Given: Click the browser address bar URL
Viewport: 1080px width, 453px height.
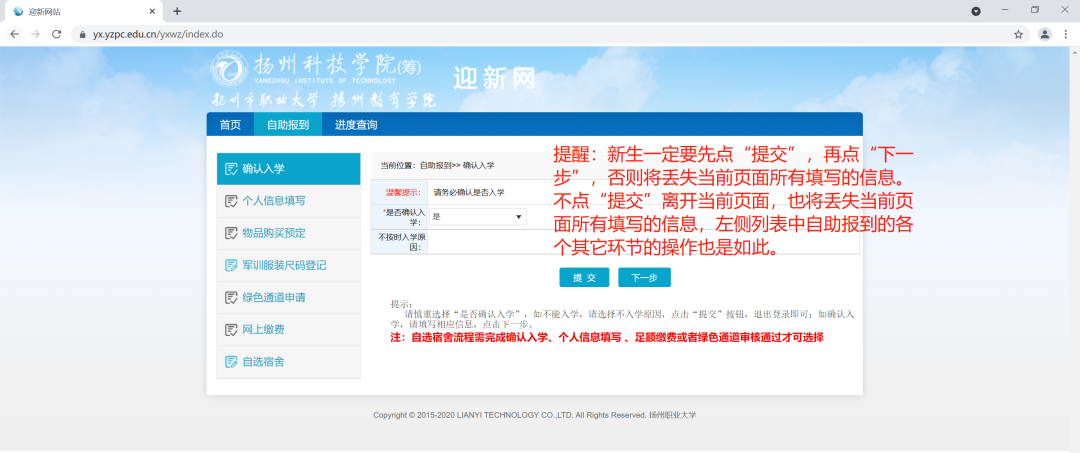Looking at the screenshot, I should [158, 34].
